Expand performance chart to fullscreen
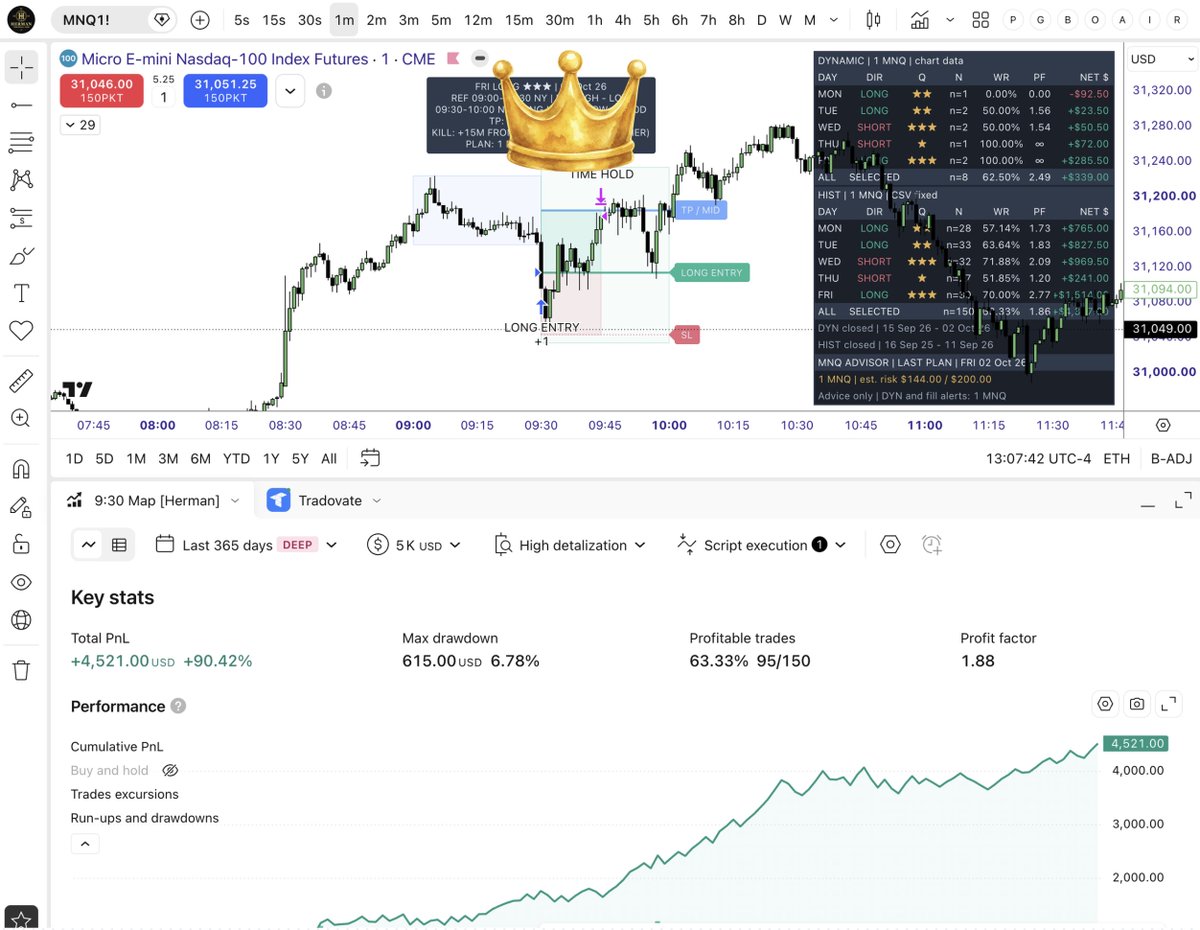The width and height of the screenshot is (1200, 930). 1170,704
